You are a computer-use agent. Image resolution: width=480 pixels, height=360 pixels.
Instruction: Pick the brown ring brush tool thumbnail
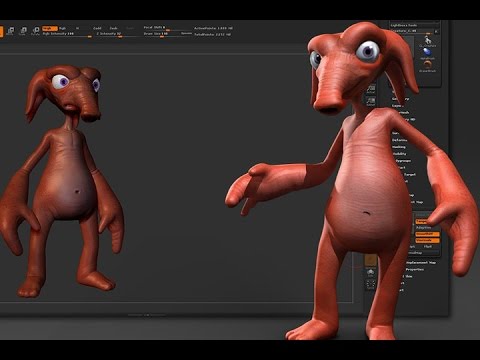click(x=428, y=65)
